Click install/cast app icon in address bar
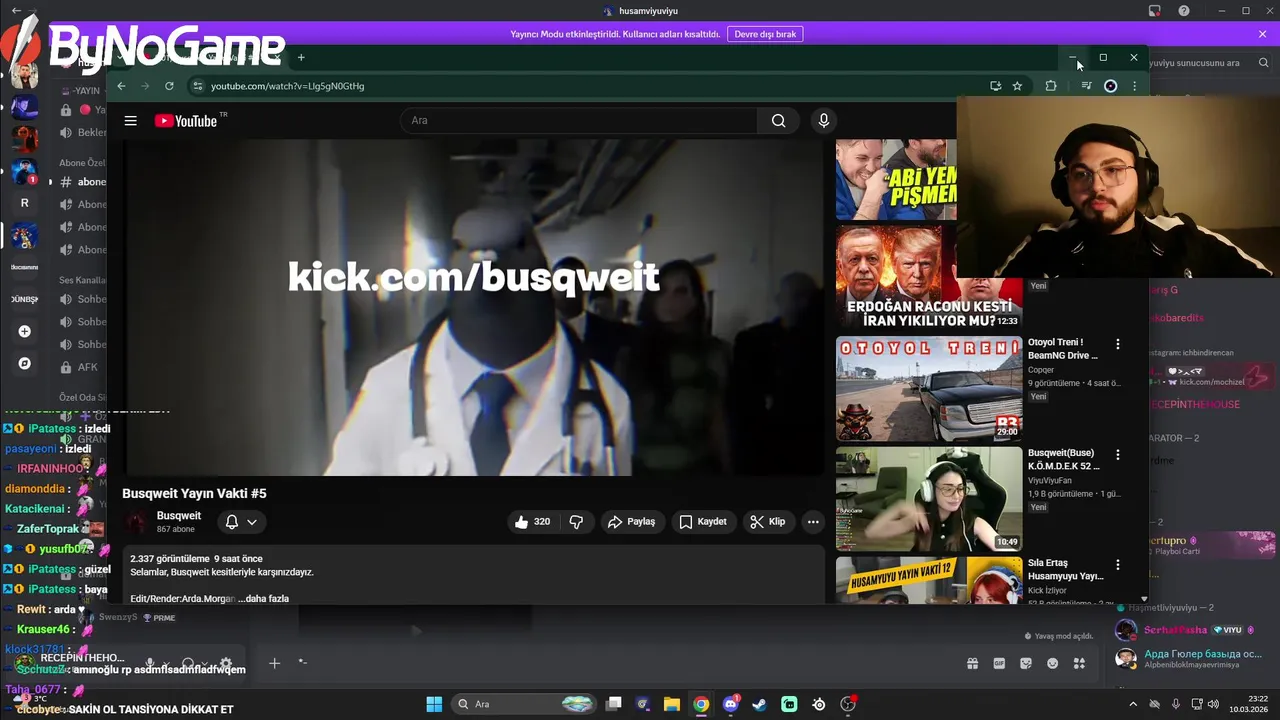The image size is (1280, 720). pos(995,86)
